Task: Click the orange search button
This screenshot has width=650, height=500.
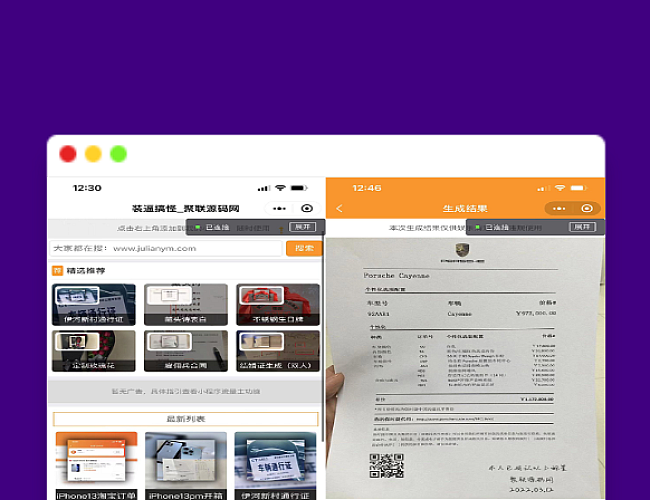Action: click(304, 248)
